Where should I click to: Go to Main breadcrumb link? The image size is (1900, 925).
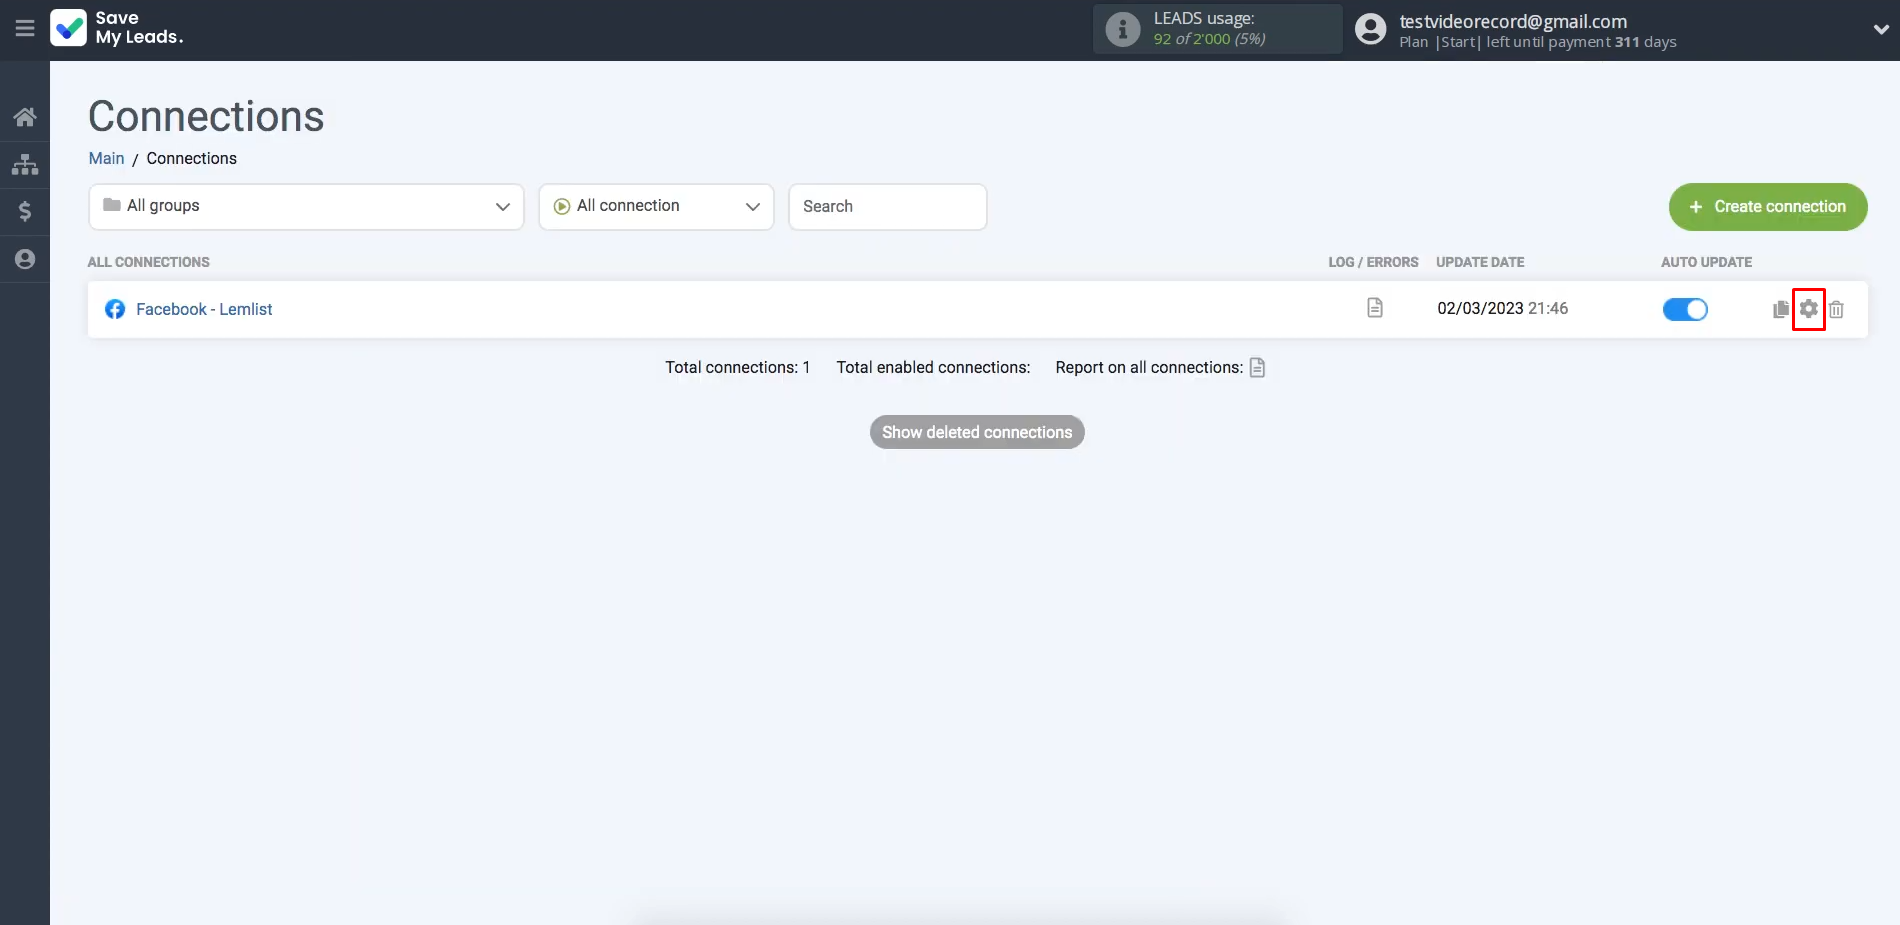[x=106, y=158]
